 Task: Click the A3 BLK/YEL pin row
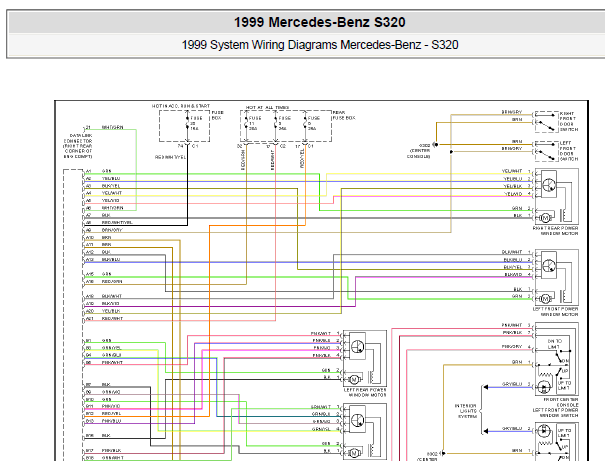coord(103,186)
